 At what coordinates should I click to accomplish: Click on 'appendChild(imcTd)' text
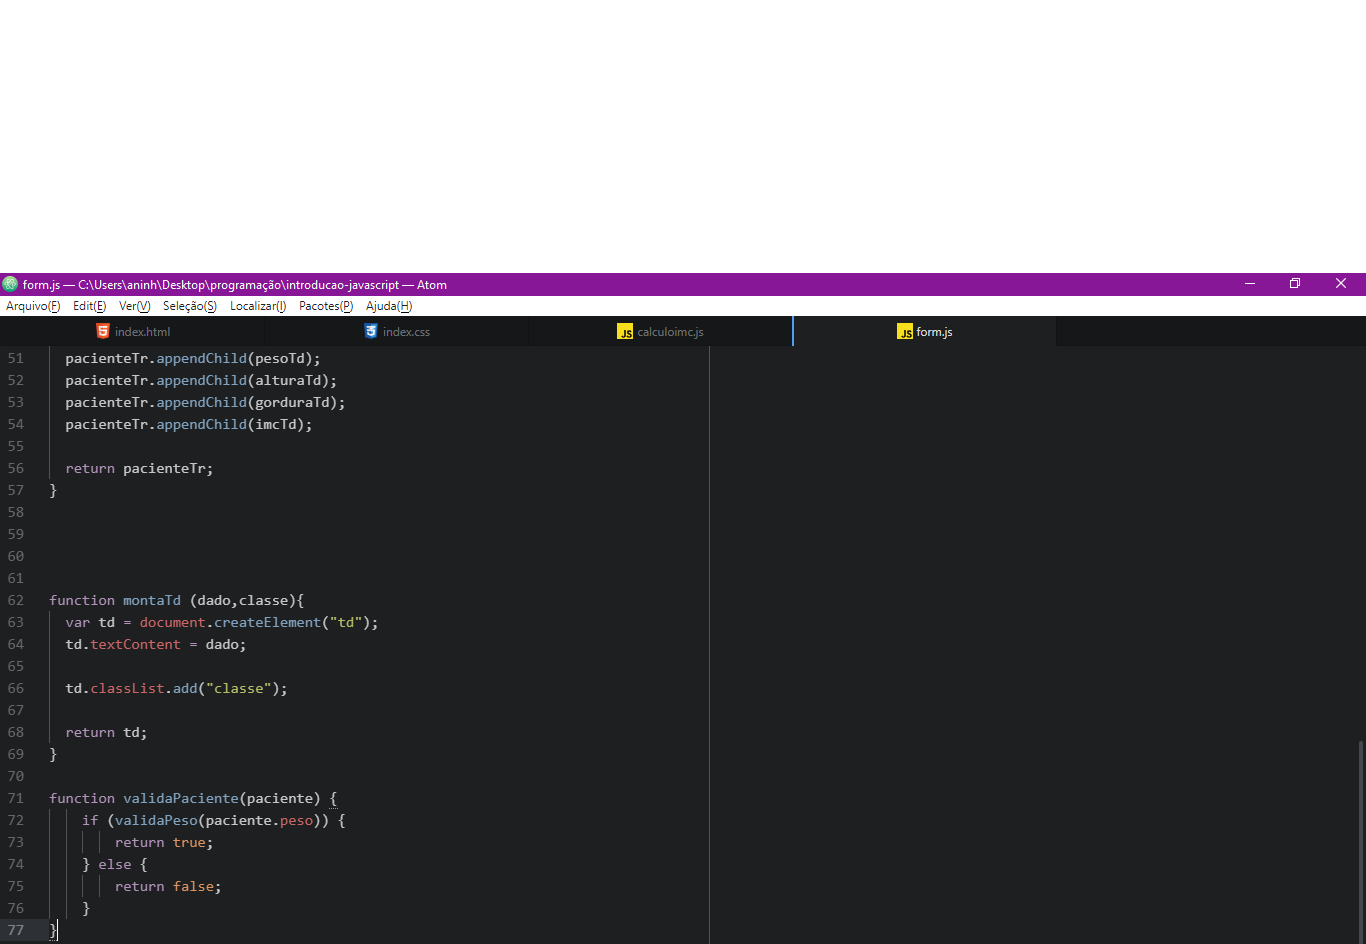click(x=230, y=424)
